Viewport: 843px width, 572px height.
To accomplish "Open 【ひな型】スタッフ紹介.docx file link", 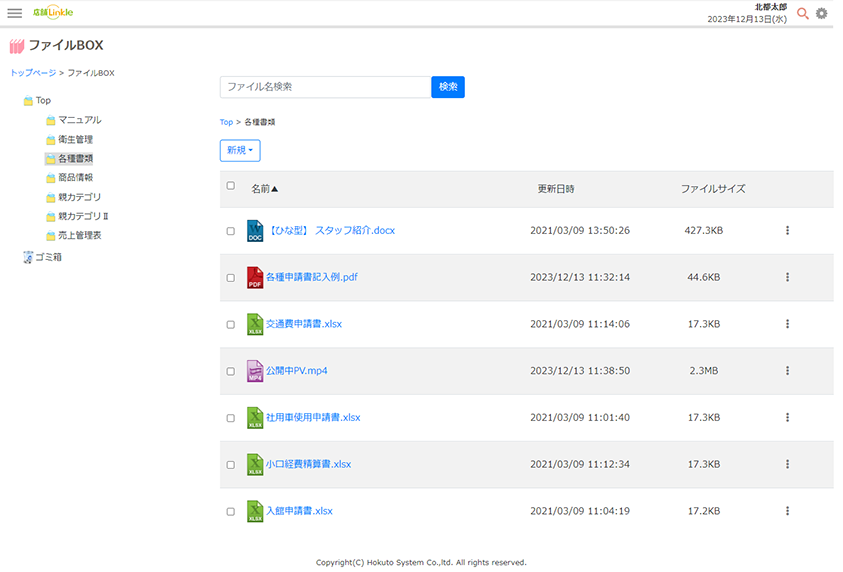I will tap(331, 231).
